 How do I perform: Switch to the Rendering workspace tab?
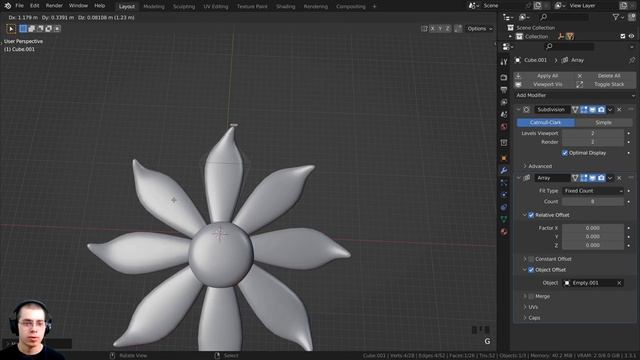coord(316,7)
